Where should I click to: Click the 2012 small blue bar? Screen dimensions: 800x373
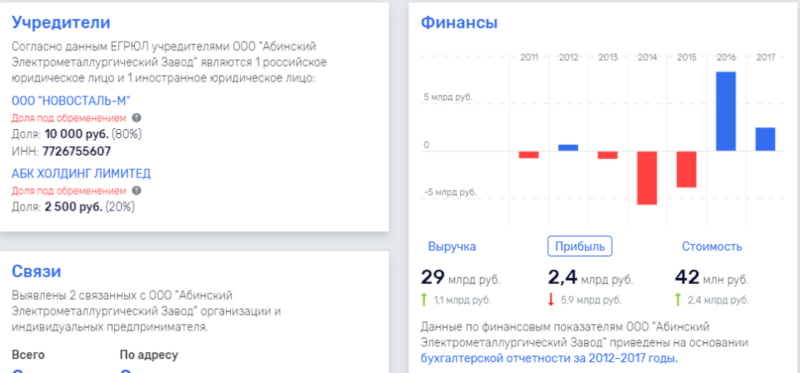568,148
